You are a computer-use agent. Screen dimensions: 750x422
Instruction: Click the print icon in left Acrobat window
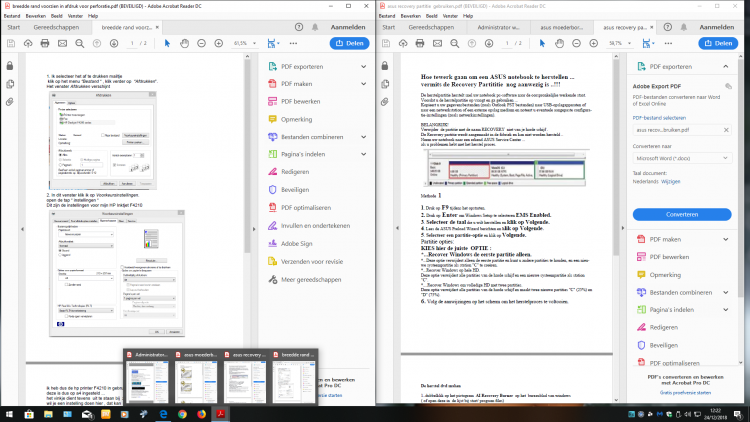click(x=45, y=44)
